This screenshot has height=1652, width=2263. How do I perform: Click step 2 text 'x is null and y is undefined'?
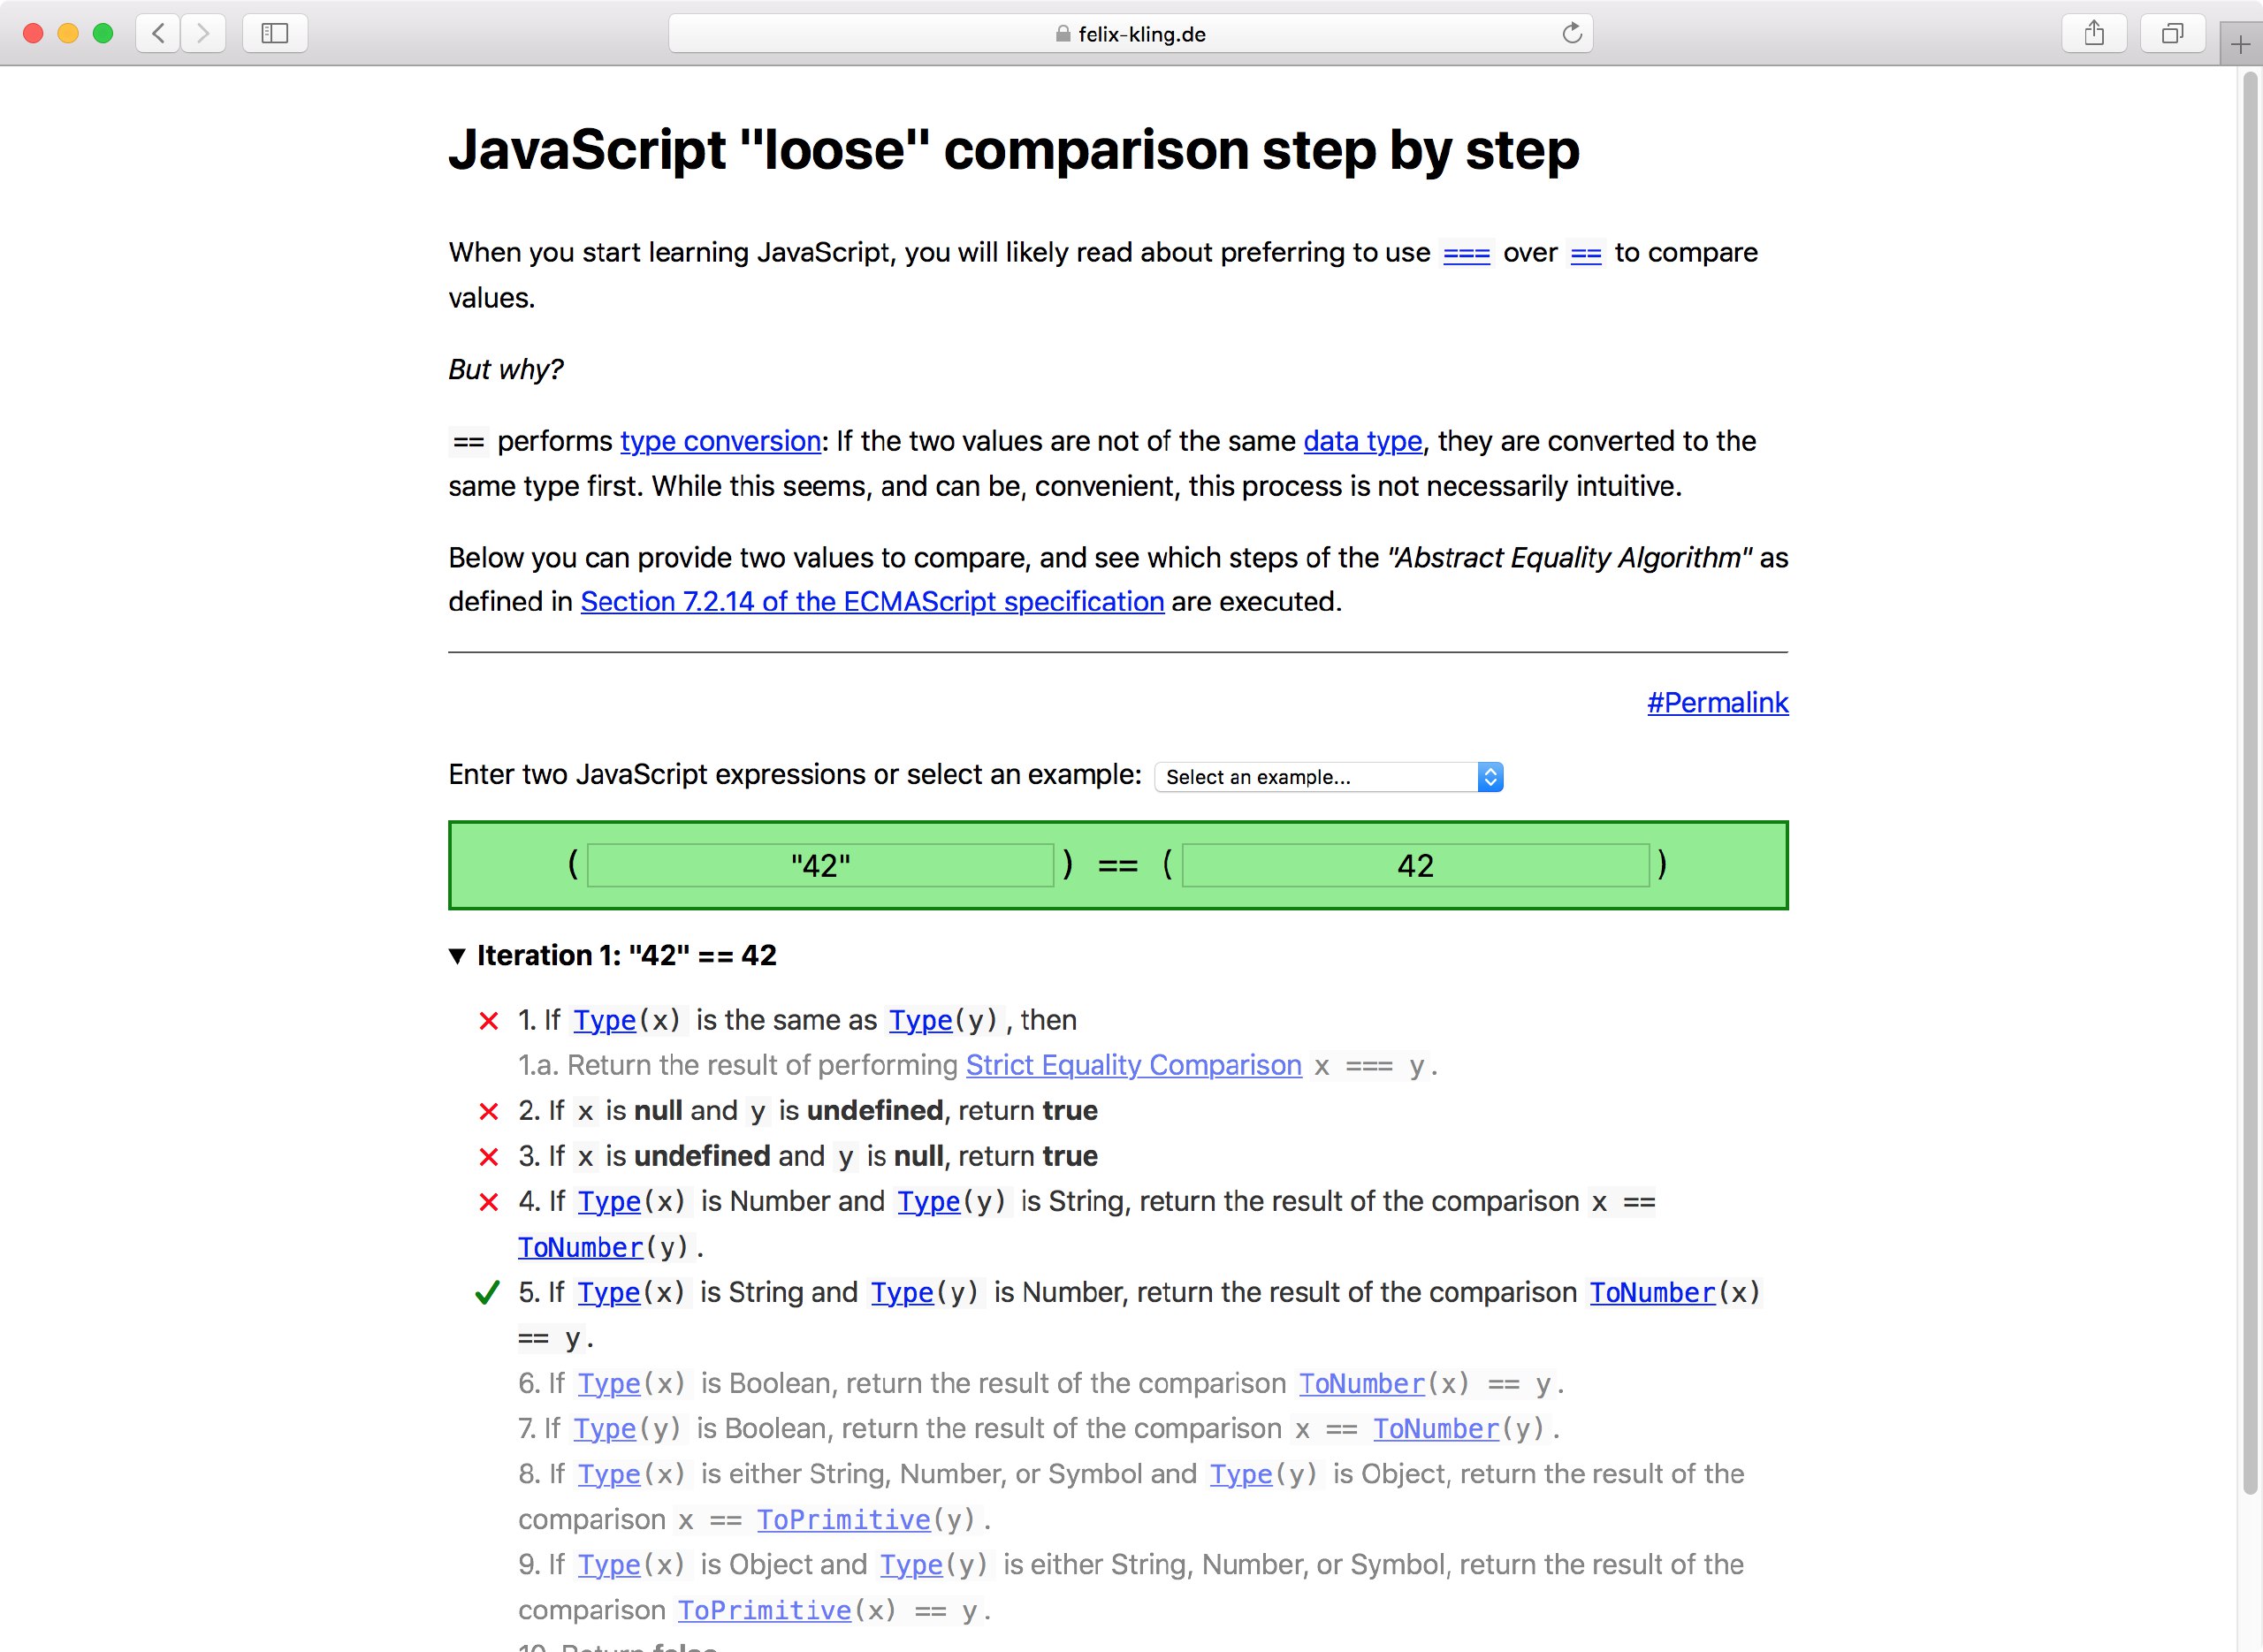pyautogui.click(x=760, y=1111)
